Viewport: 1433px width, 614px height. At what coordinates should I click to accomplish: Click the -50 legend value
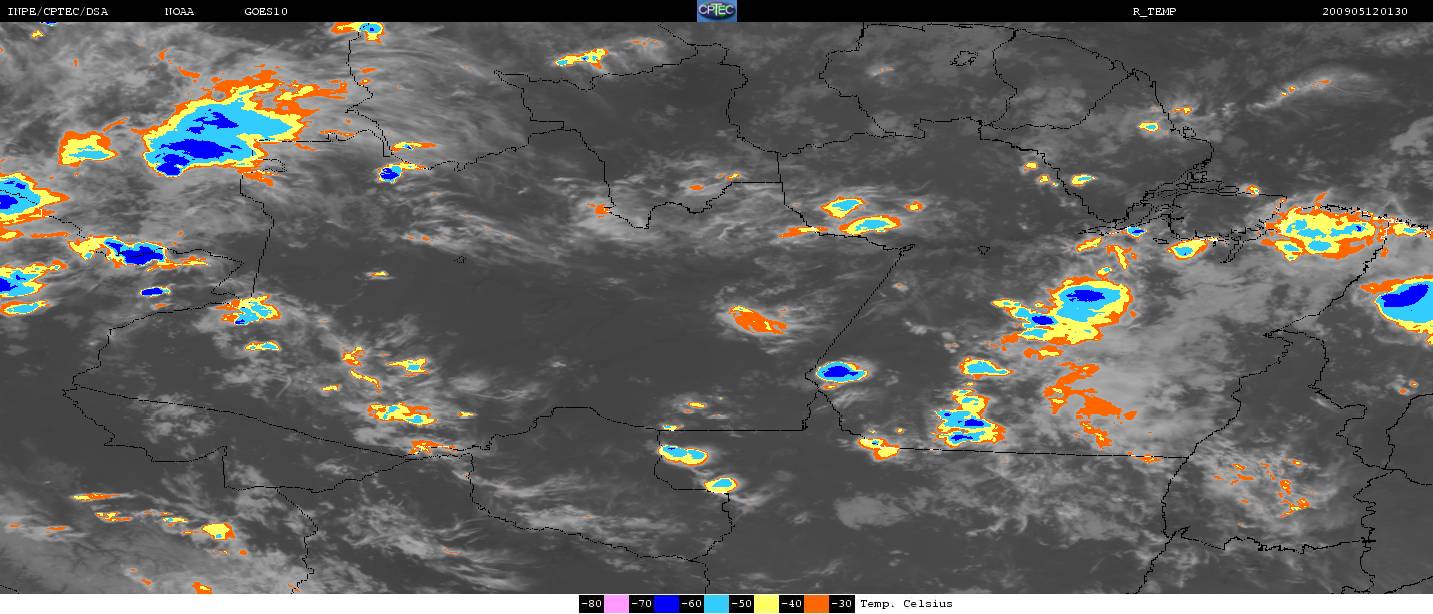742,604
